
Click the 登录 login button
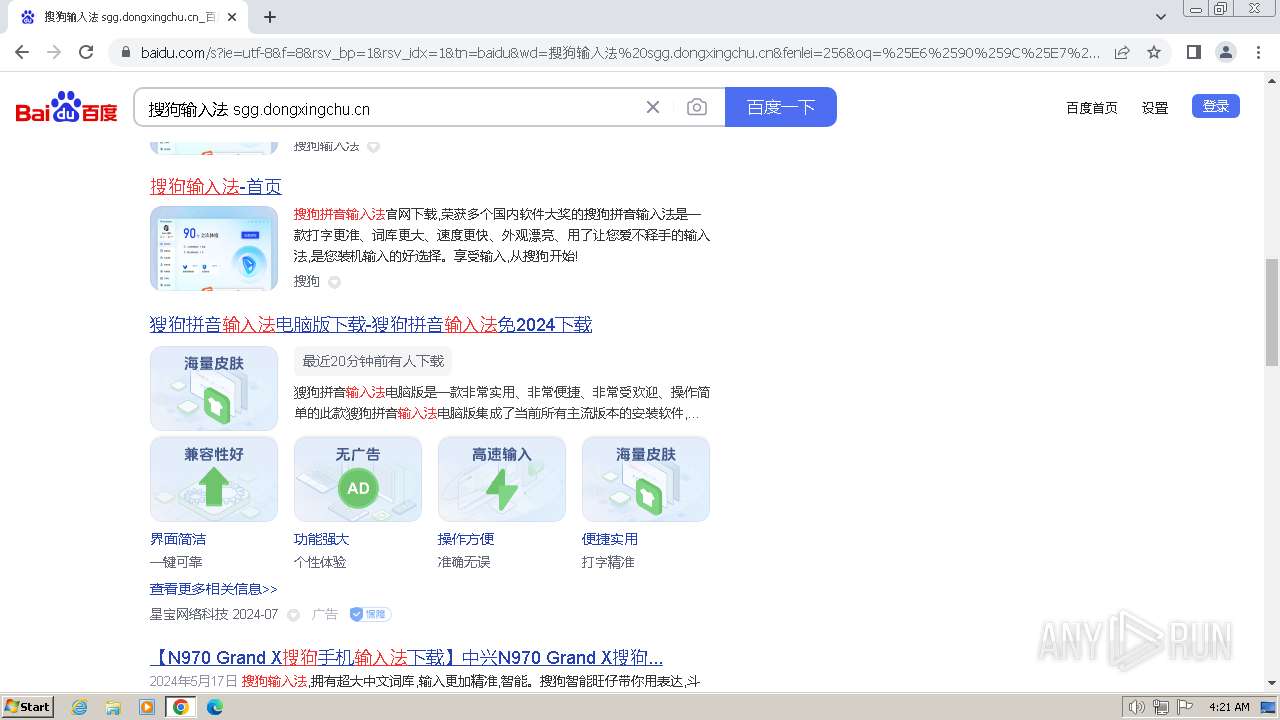click(x=1216, y=106)
